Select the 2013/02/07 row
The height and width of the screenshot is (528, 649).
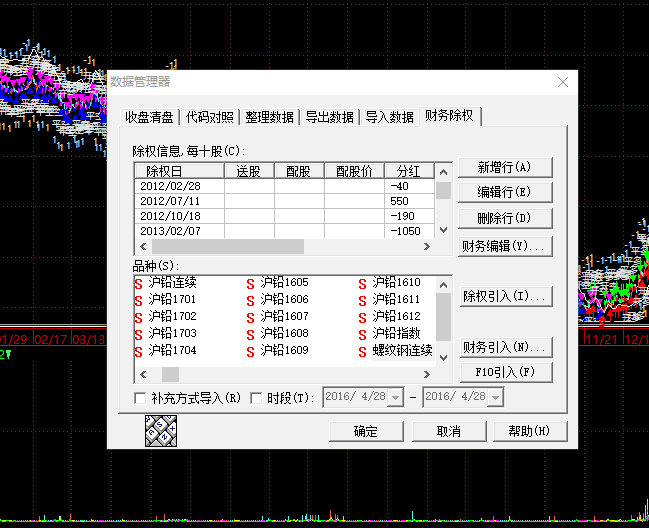(284, 230)
